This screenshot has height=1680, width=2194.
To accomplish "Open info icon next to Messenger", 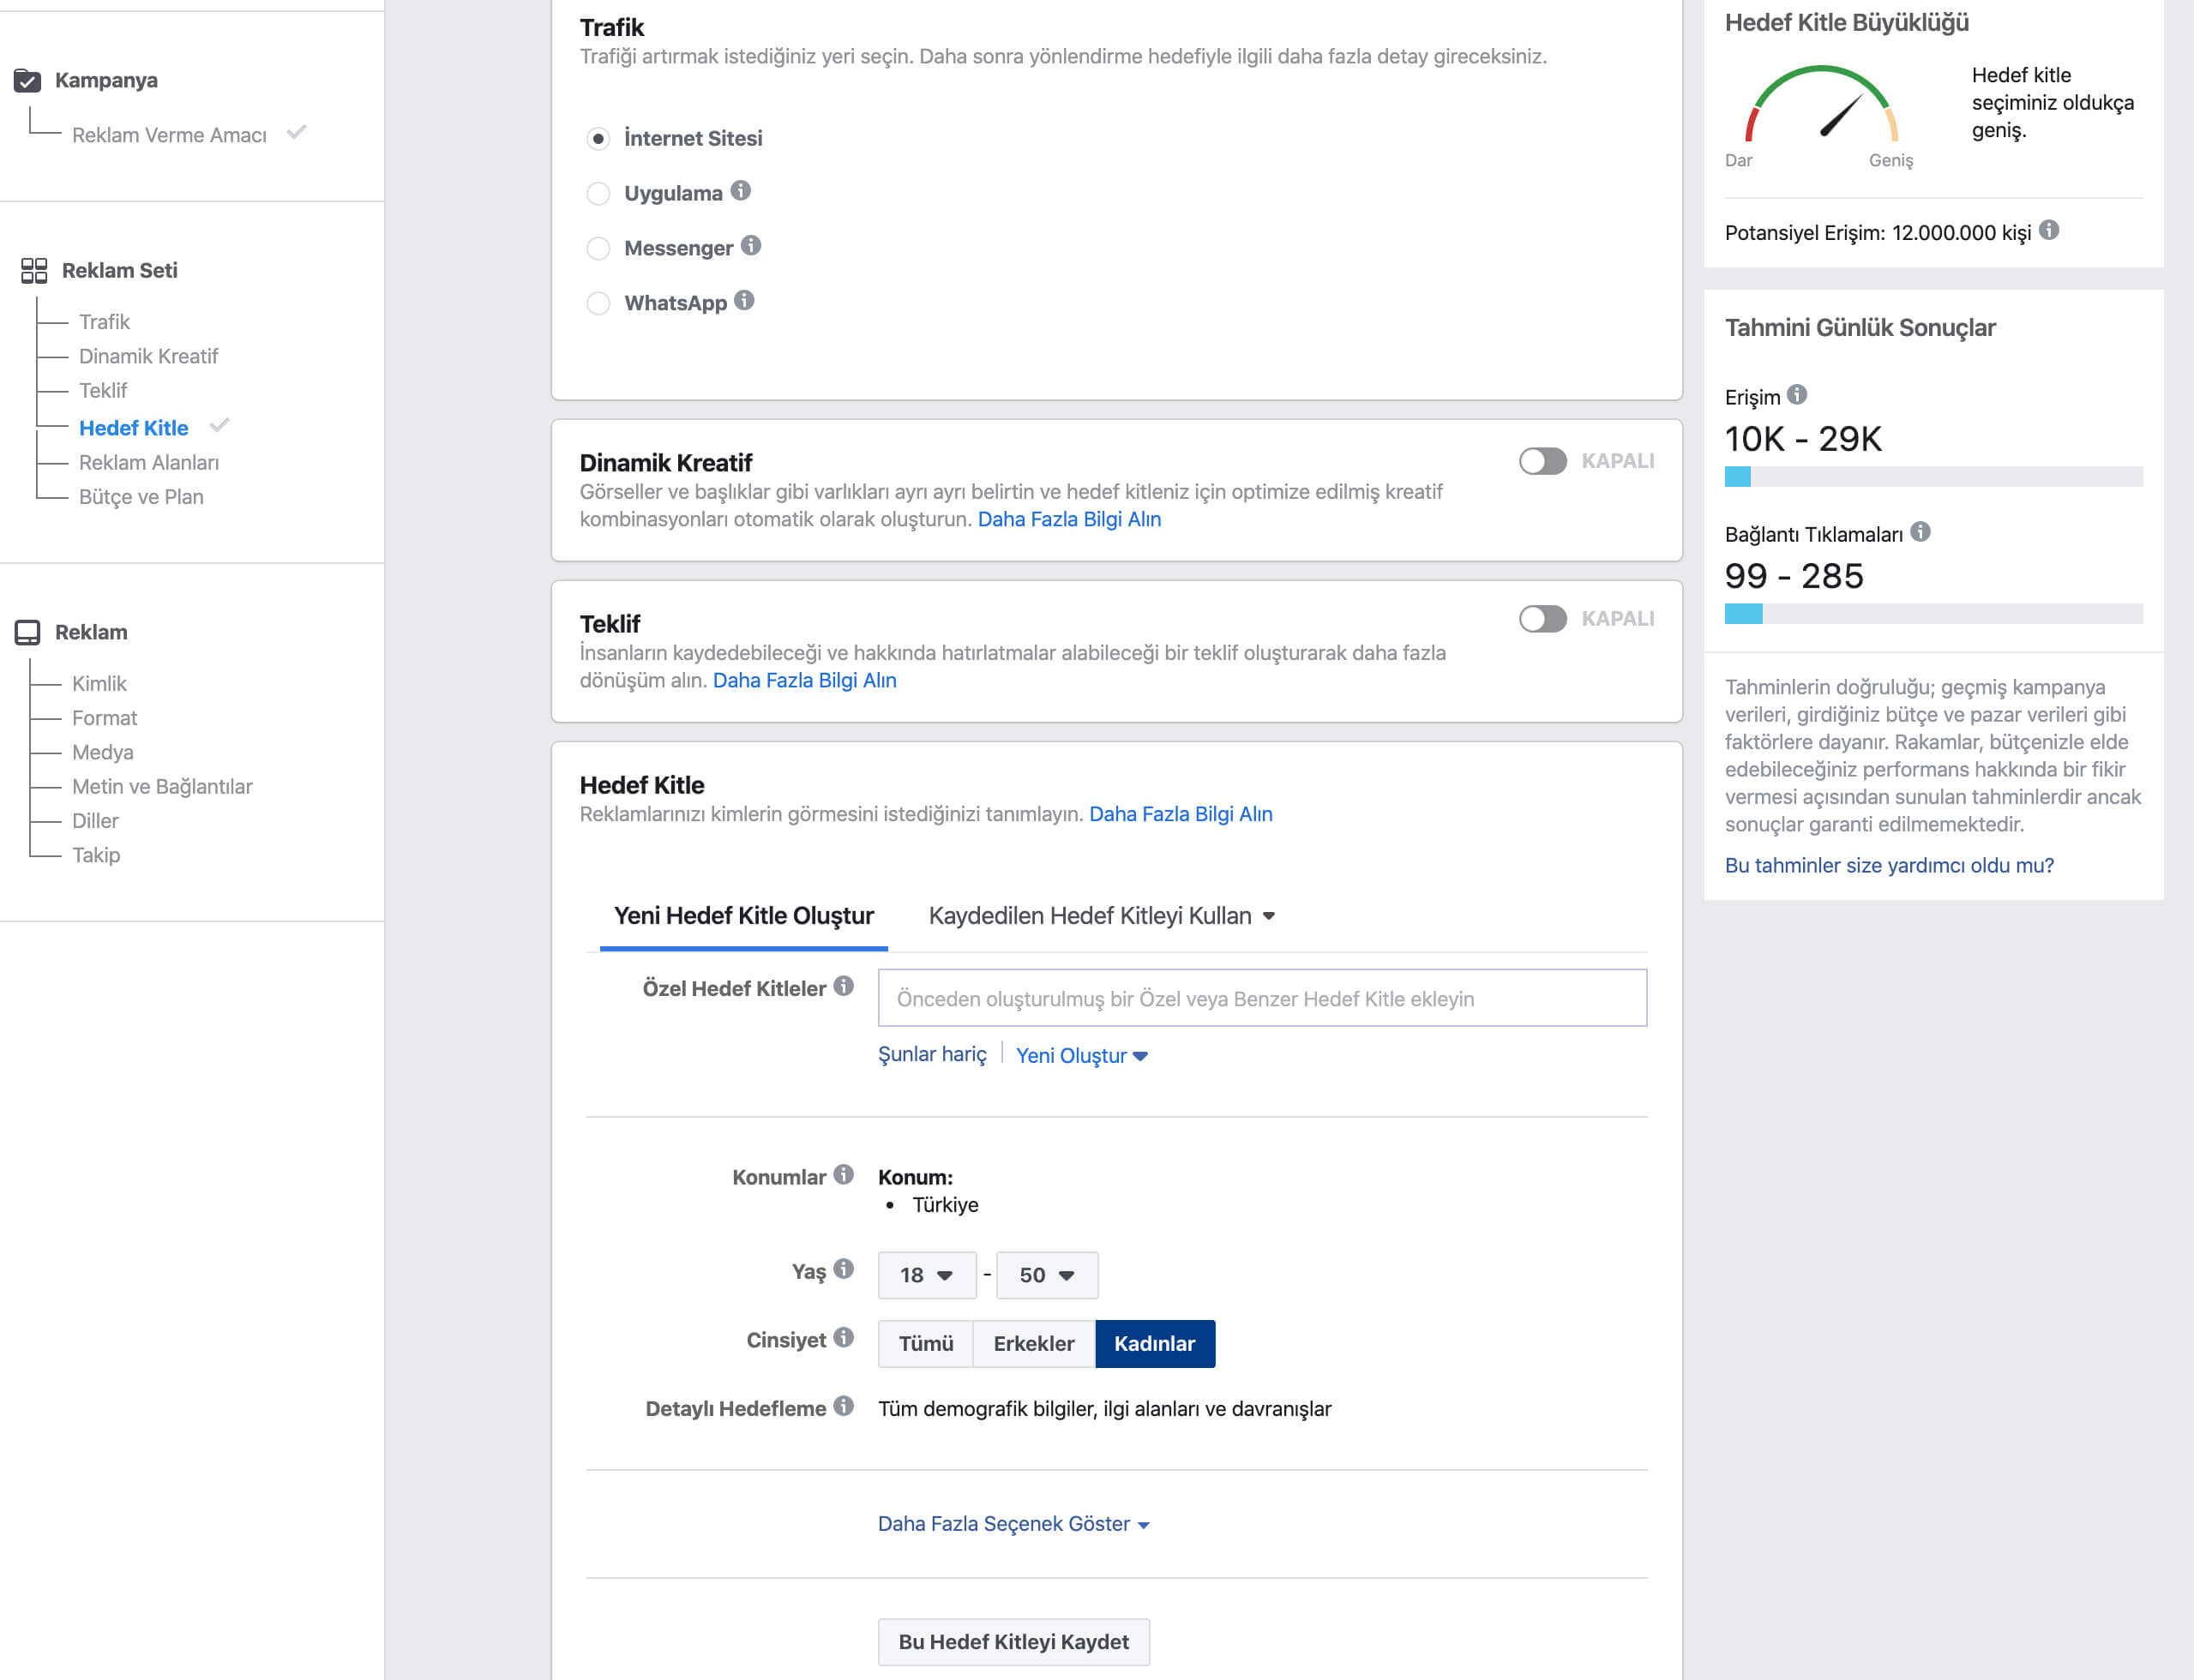I will tap(751, 246).
